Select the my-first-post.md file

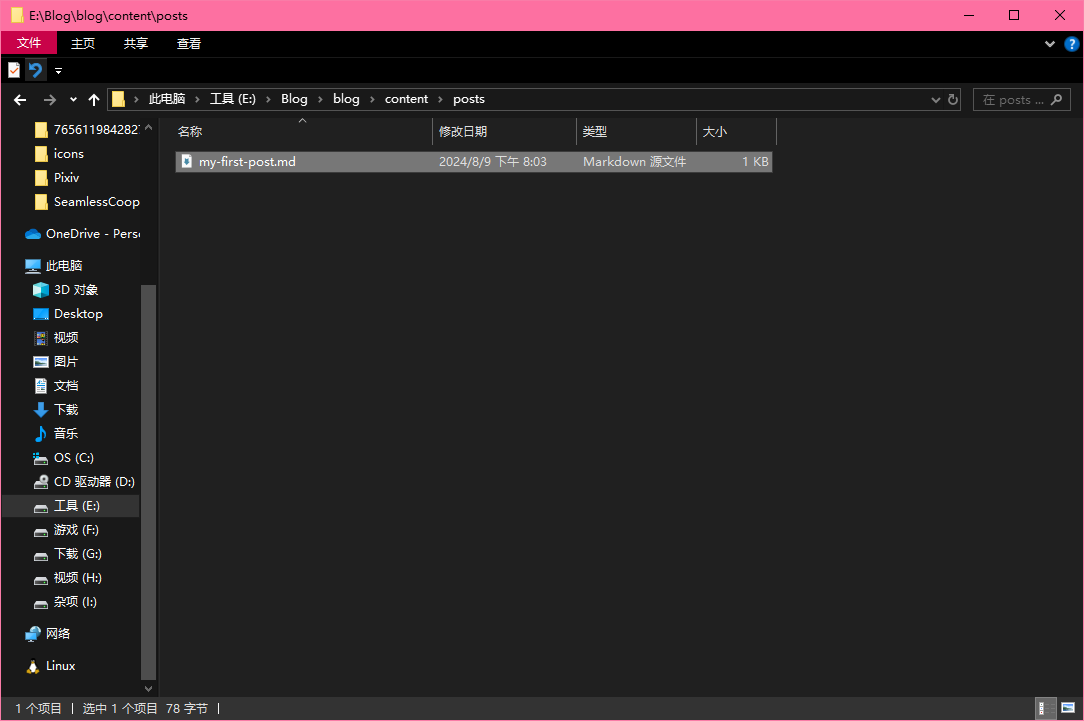click(247, 162)
